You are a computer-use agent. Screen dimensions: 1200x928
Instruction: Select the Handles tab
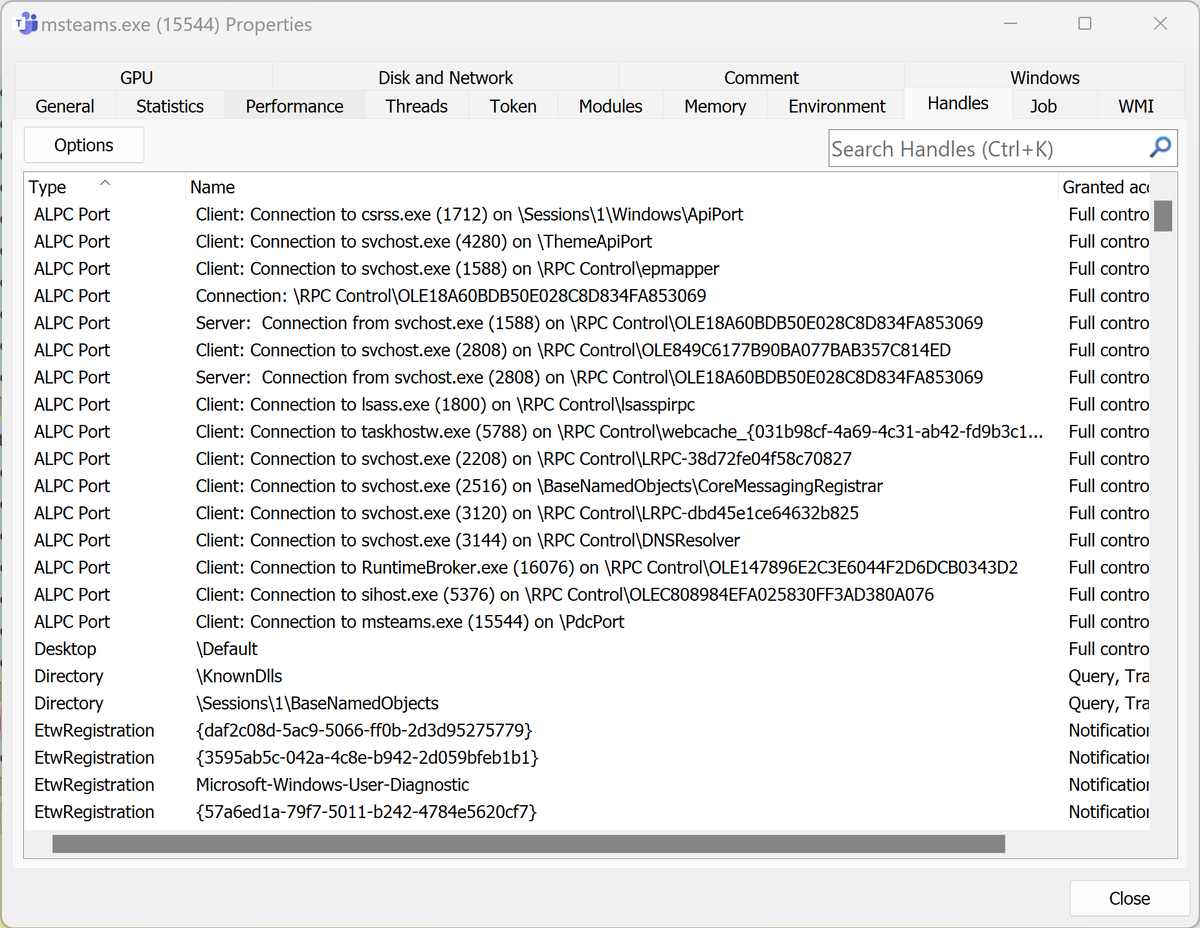click(x=958, y=103)
